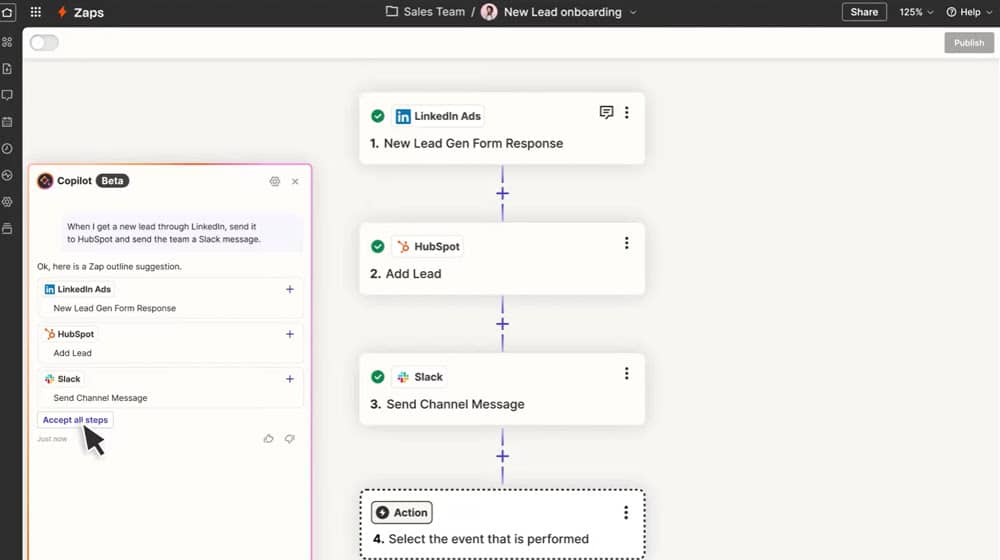
Task: Open the sidebar comments icon
Action: tap(7, 95)
